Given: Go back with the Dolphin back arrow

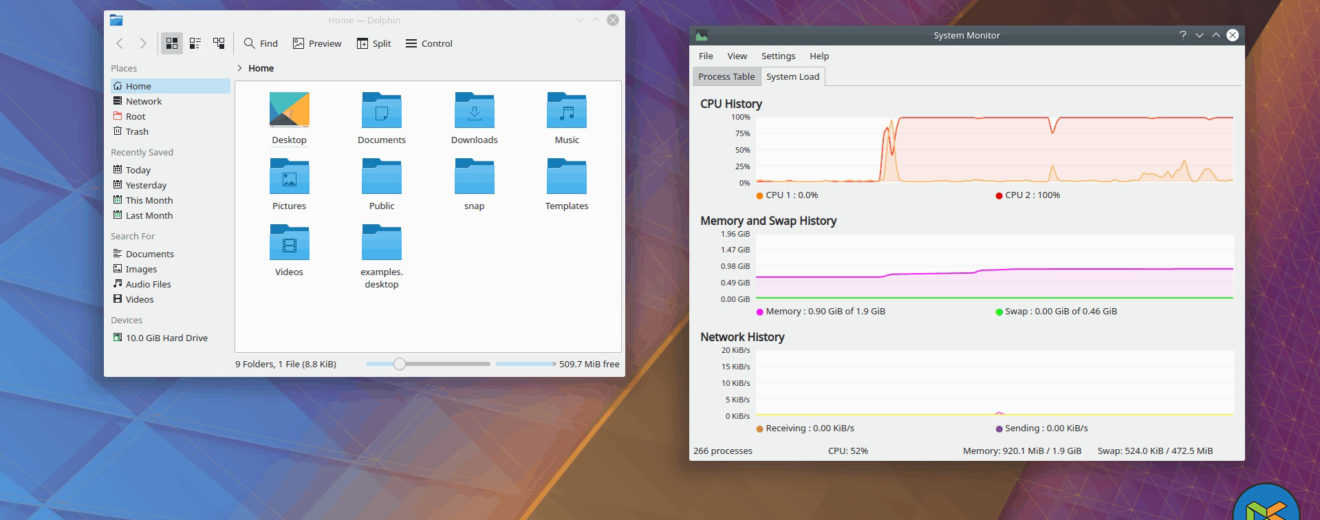Looking at the screenshot, I should [120, 44].
